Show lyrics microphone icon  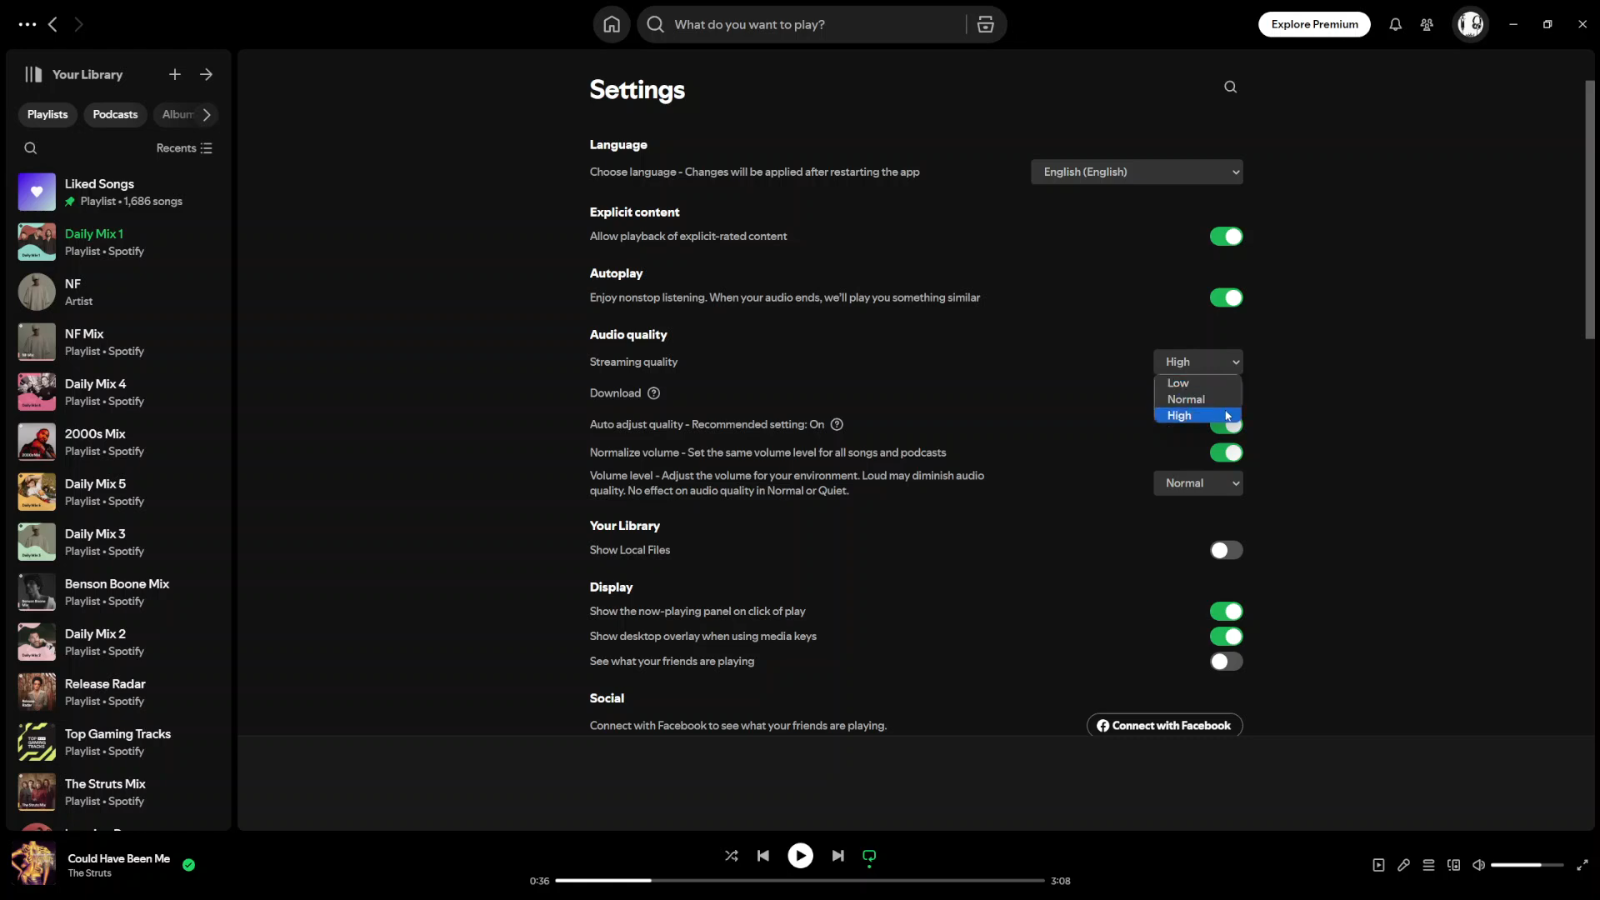(1404, 865)
